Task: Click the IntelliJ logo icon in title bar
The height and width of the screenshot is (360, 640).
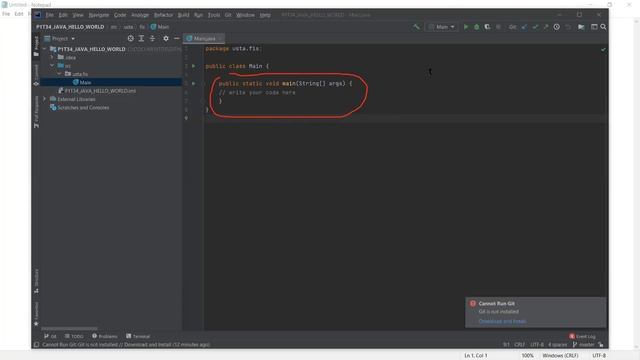Action: [38, 15]
